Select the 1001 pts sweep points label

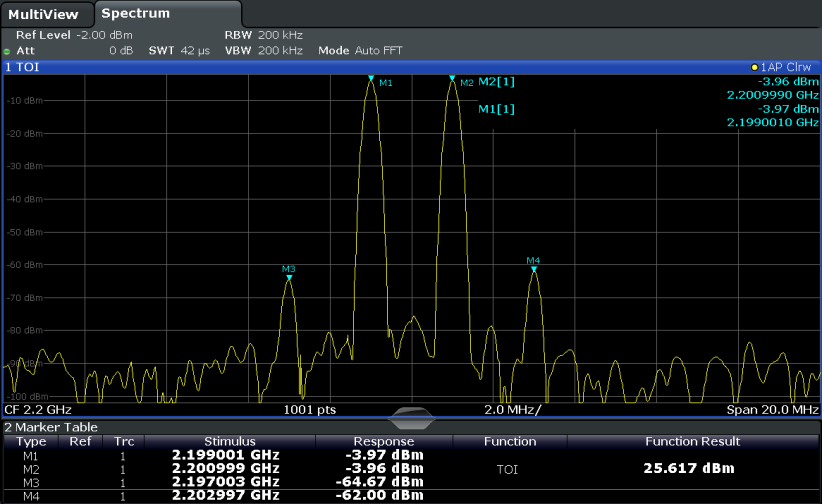tap(310, 410)
